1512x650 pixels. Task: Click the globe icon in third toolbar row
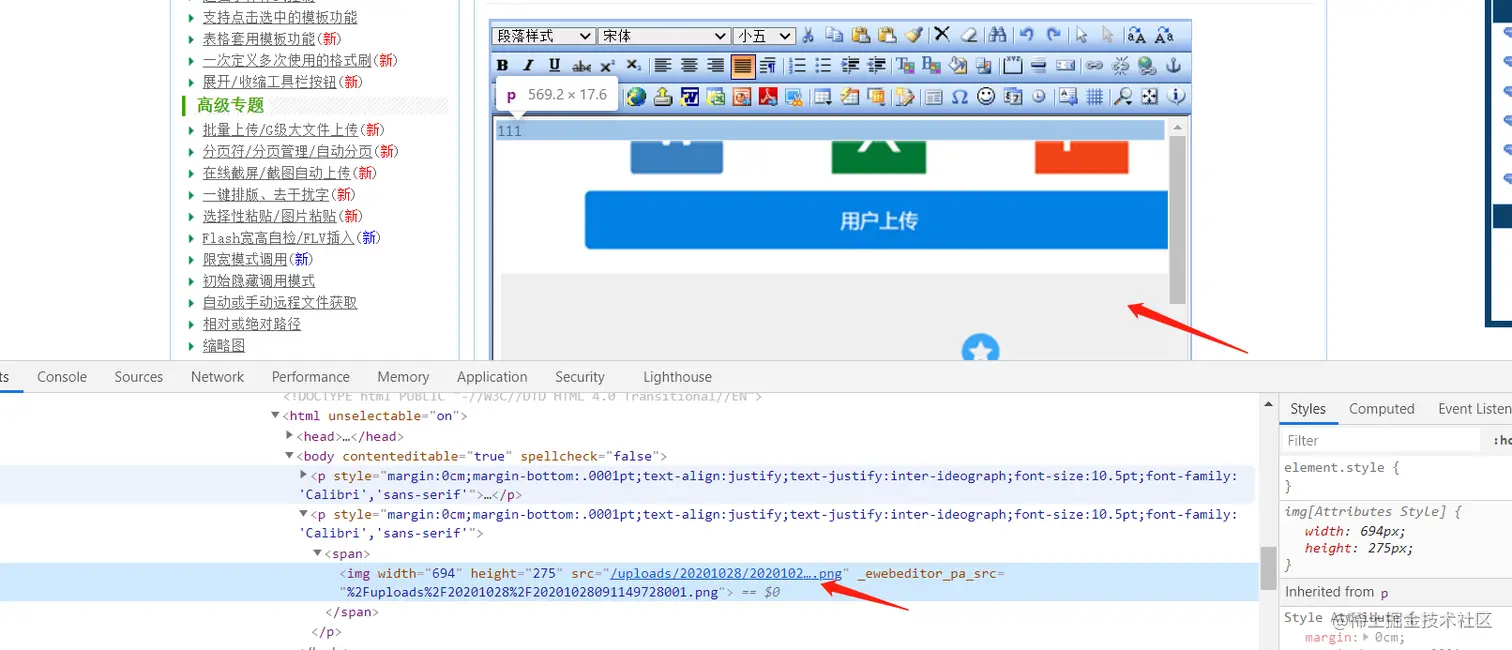click(637, 96)
